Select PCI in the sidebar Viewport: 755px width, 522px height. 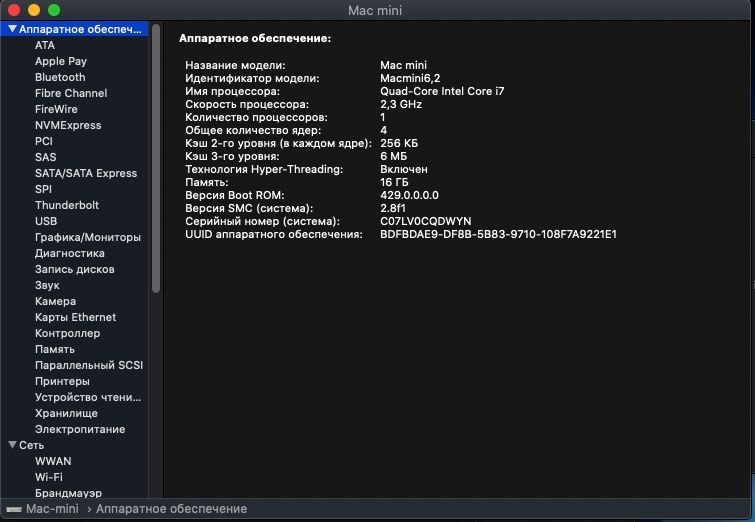pyautogui.click(x=44, y=141)
